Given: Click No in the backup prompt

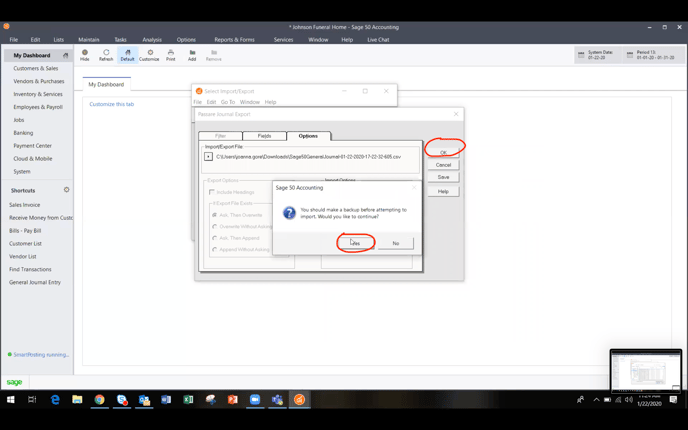Looking at the screenshot, I should (396, 243).
